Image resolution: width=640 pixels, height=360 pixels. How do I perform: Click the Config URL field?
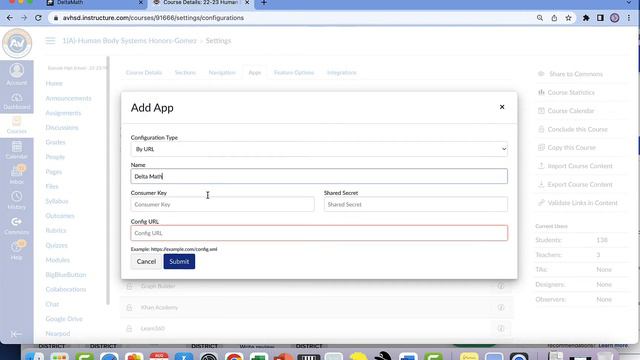[319, 233]
